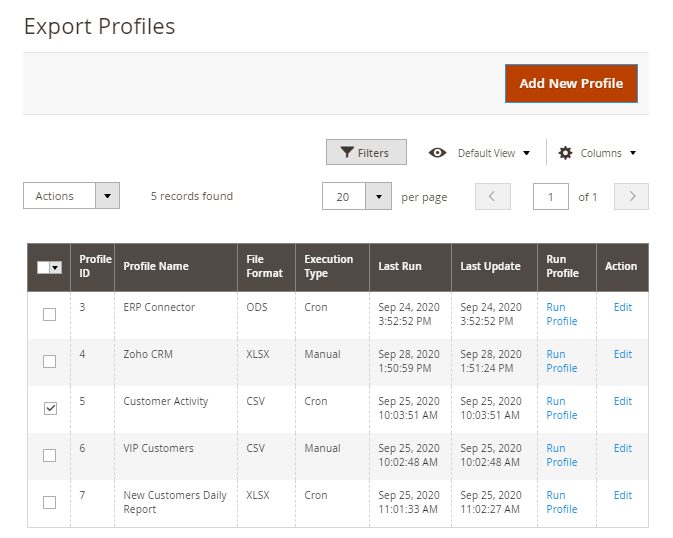The image size is (673, 538).
Task: Run Profile for Zoho CRM
Action: tap(561, 361)
